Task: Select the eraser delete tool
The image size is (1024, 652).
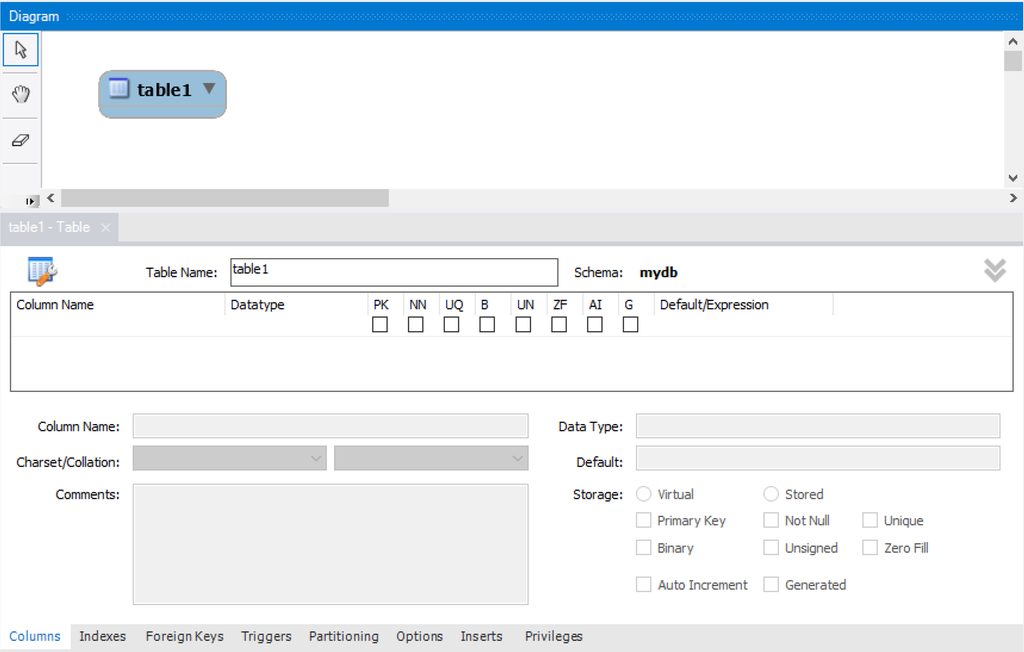Action: click(20, 139)
